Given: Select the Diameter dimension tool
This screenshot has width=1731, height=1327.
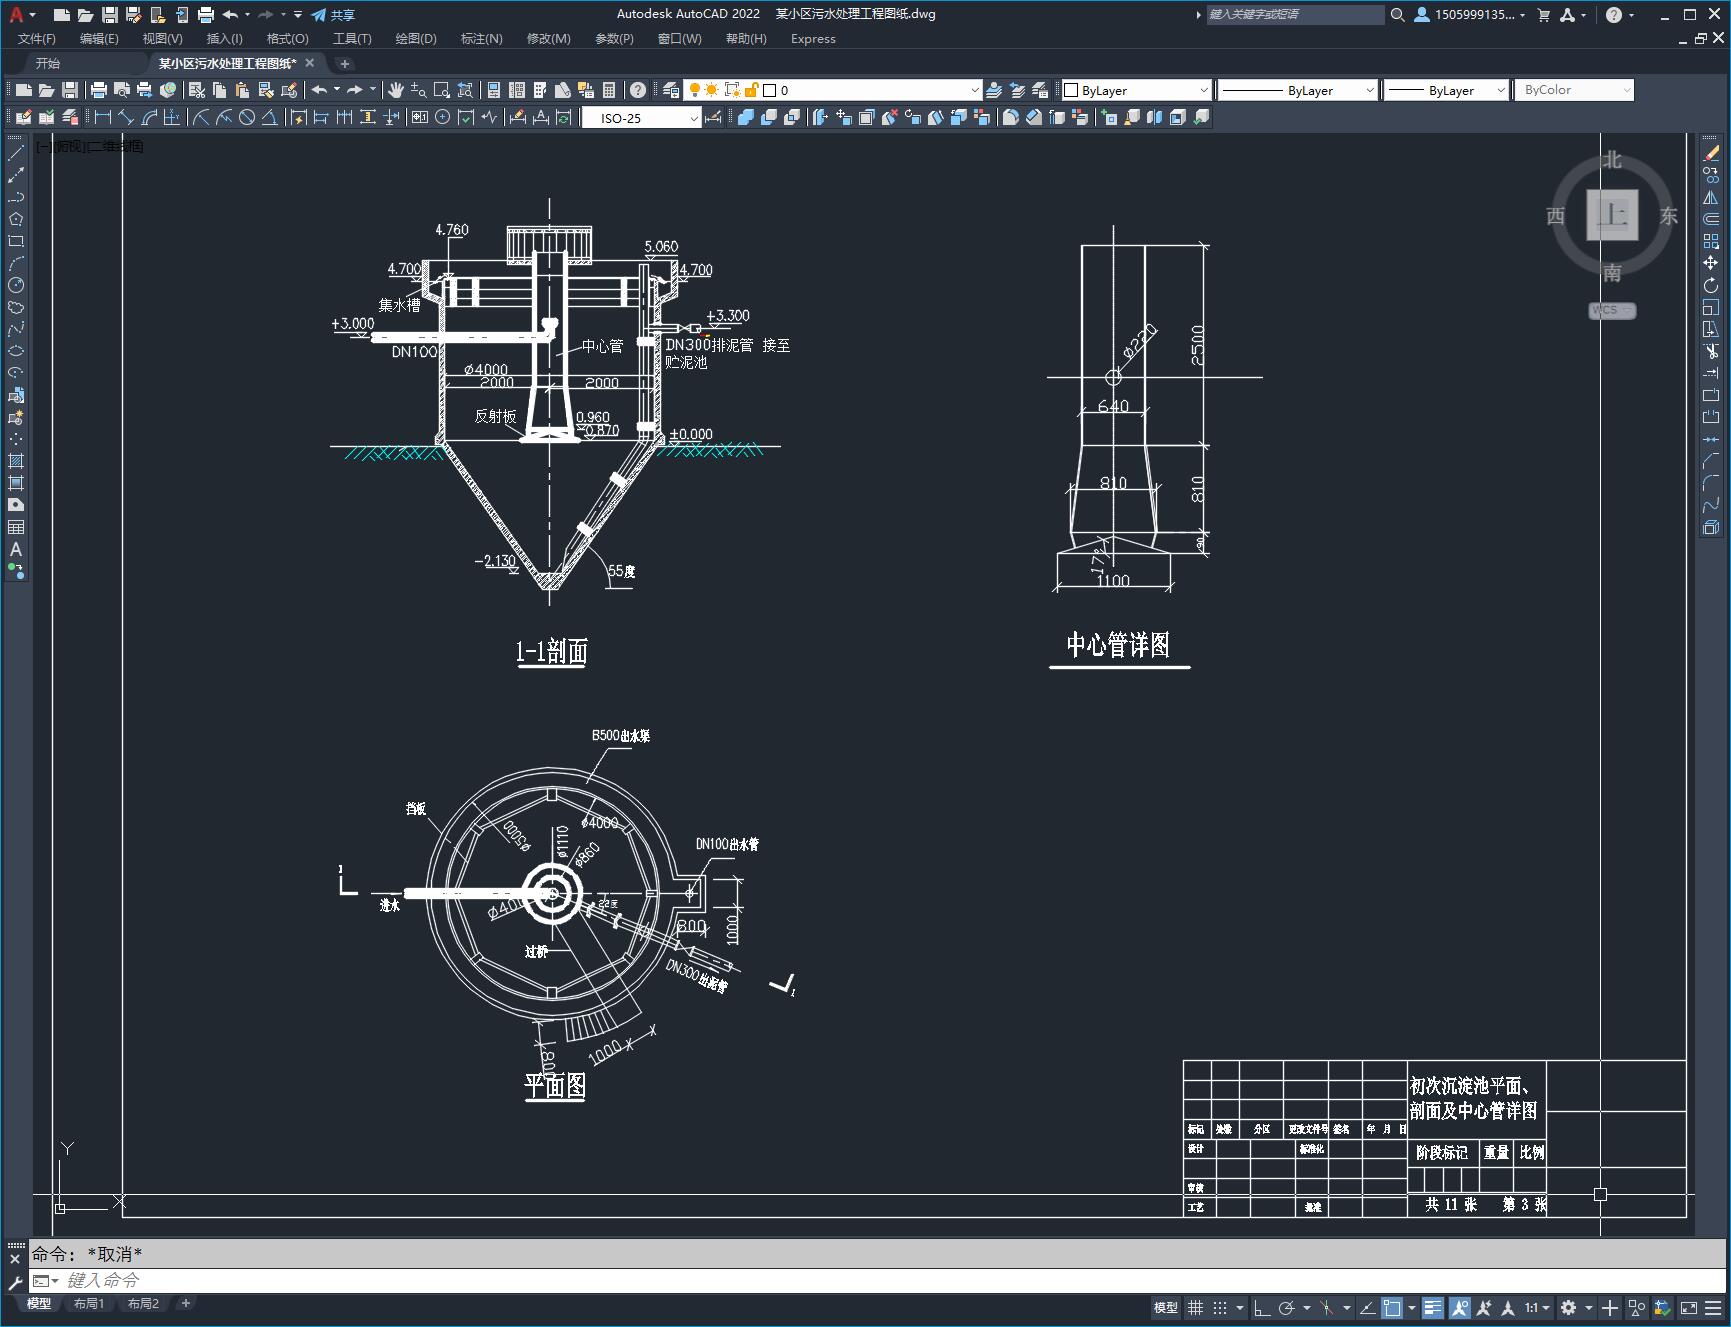Looking at the screenshot, I should click(x=246, y=117).
